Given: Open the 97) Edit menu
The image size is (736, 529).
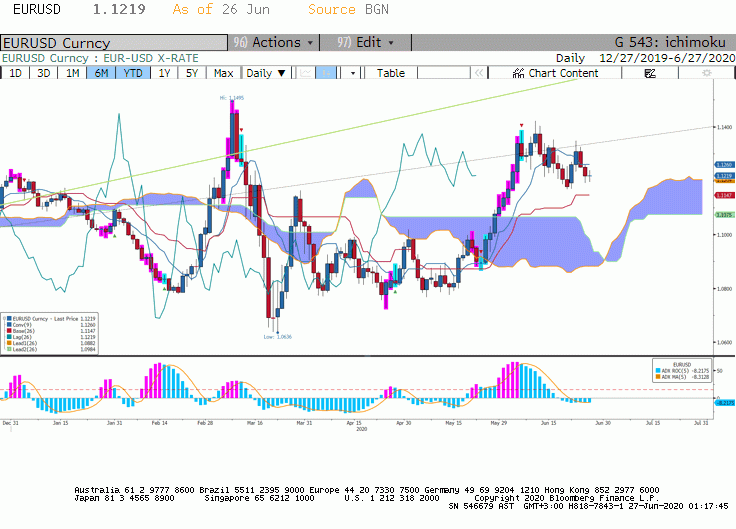Looking at the screenshot, I should click(365, 42).
